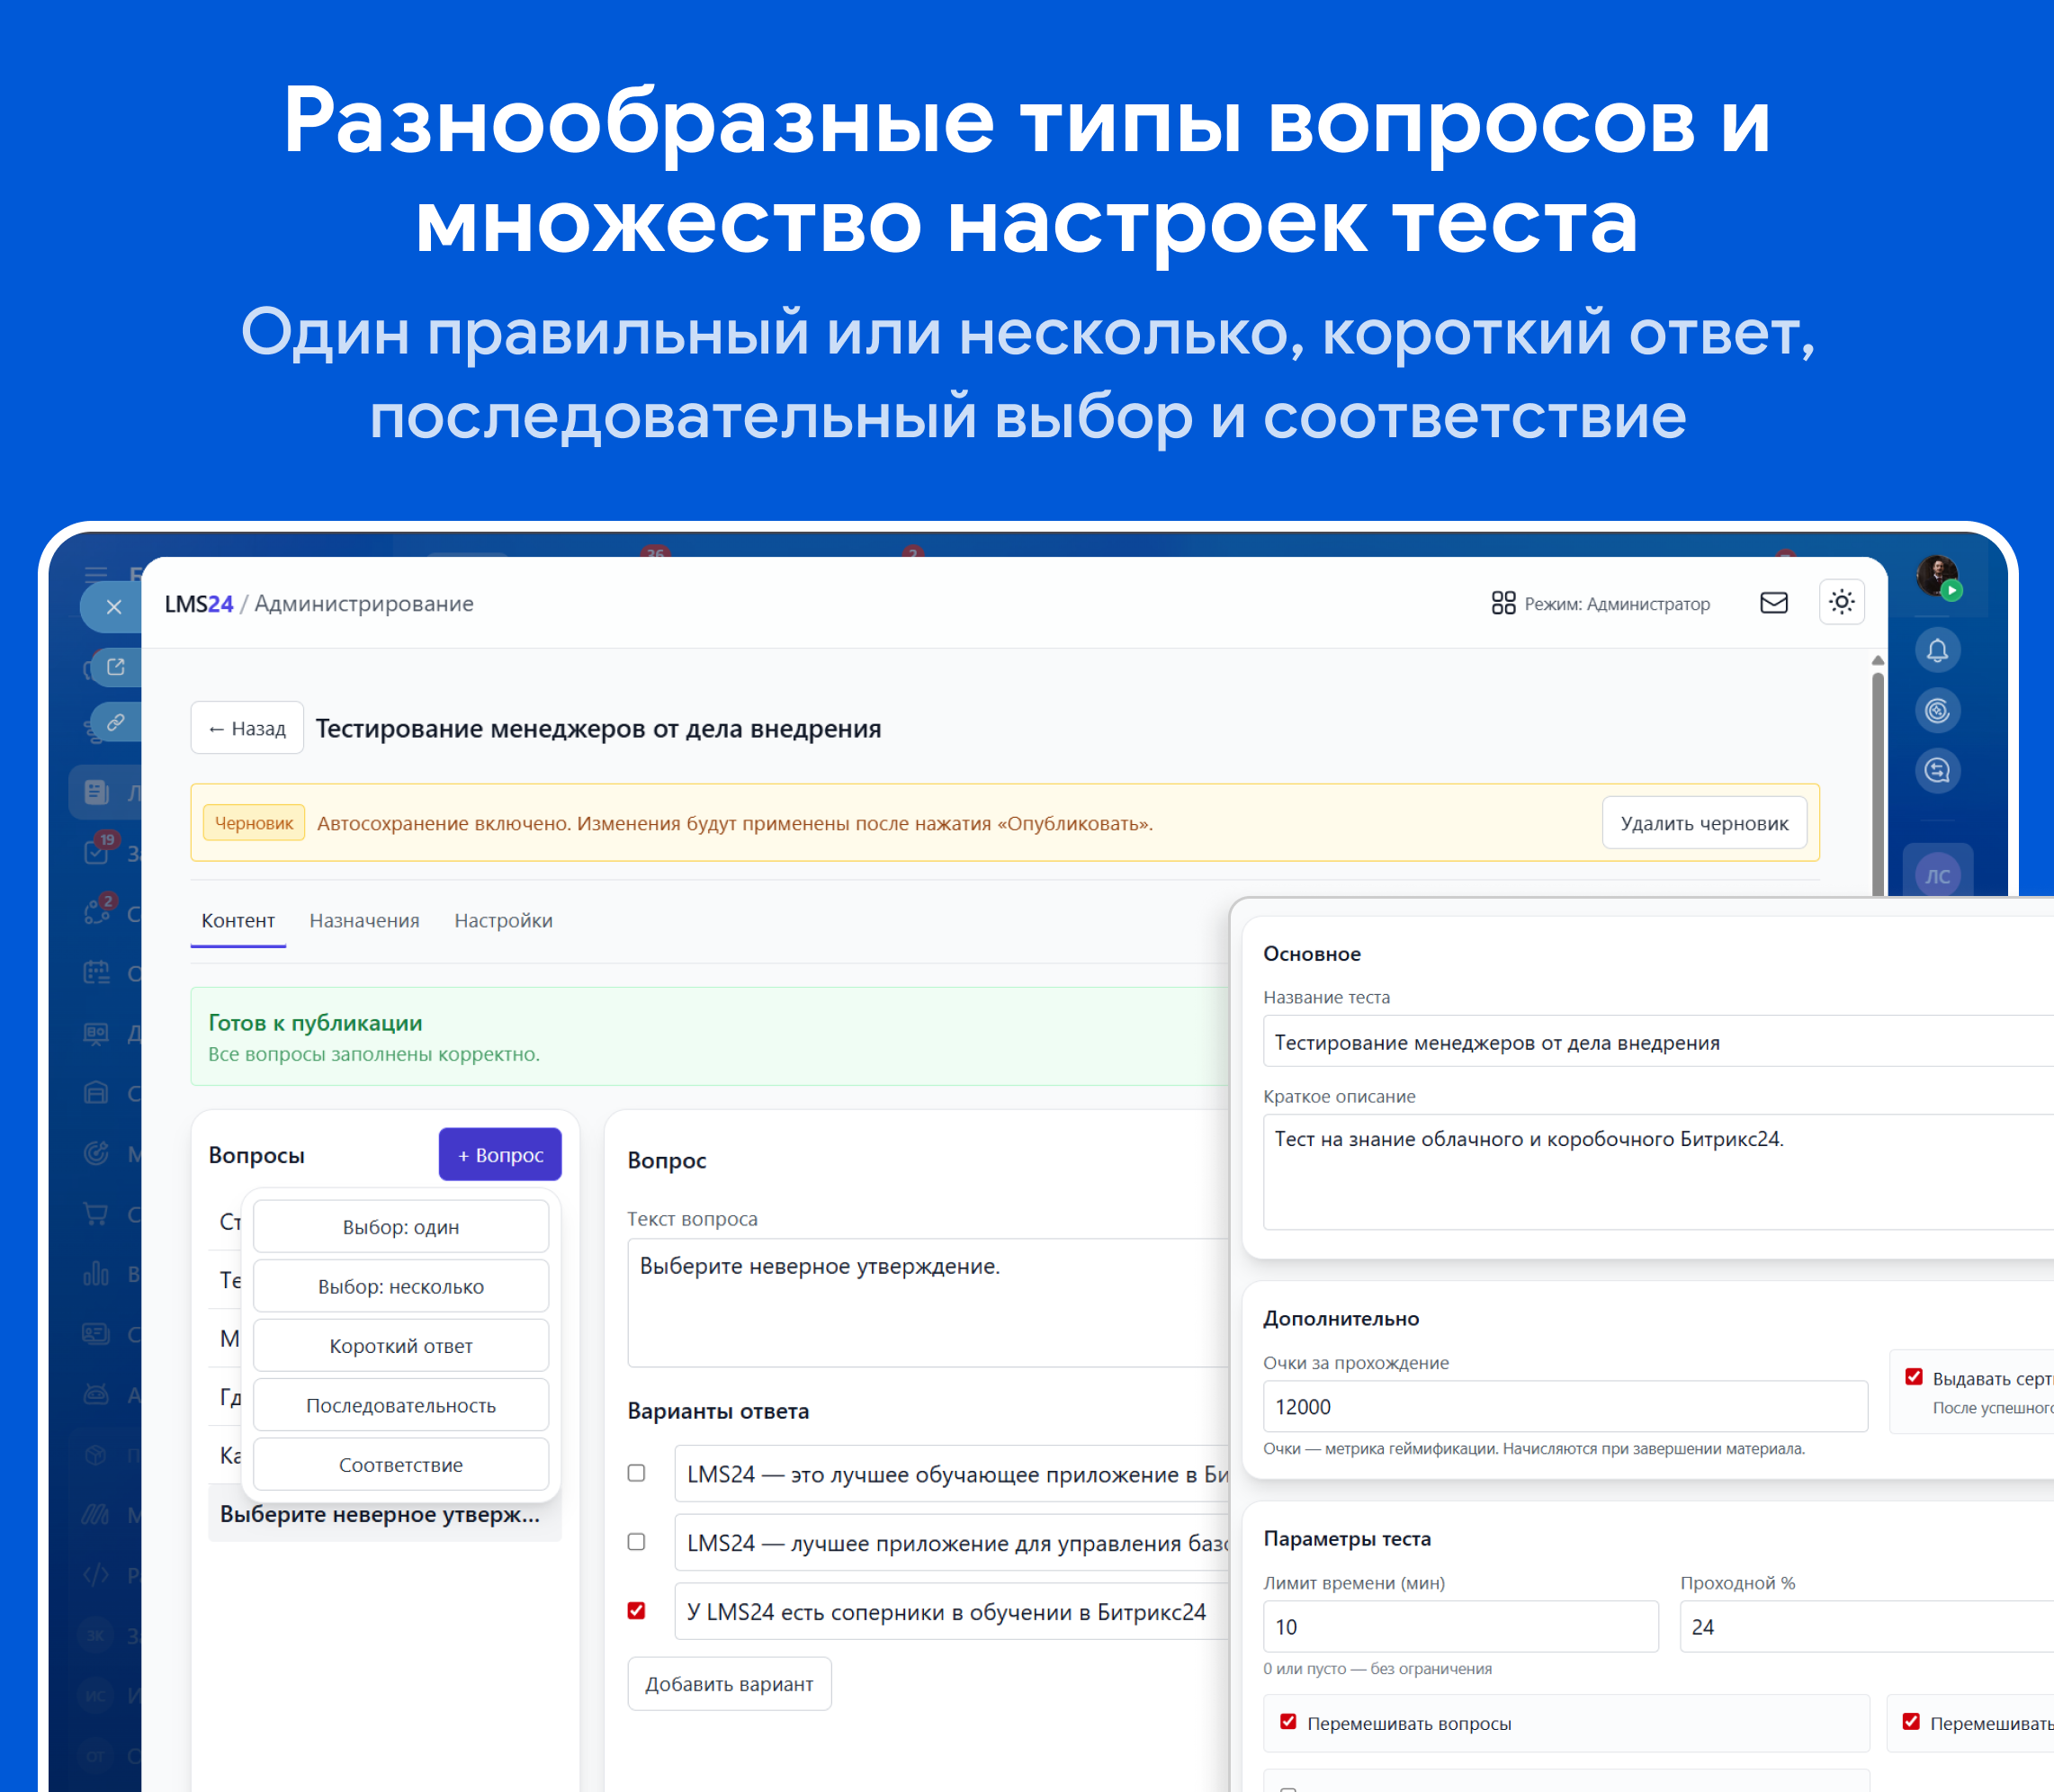
Task: Toggle the sun theme switch icon
Action: [1841, 603]
